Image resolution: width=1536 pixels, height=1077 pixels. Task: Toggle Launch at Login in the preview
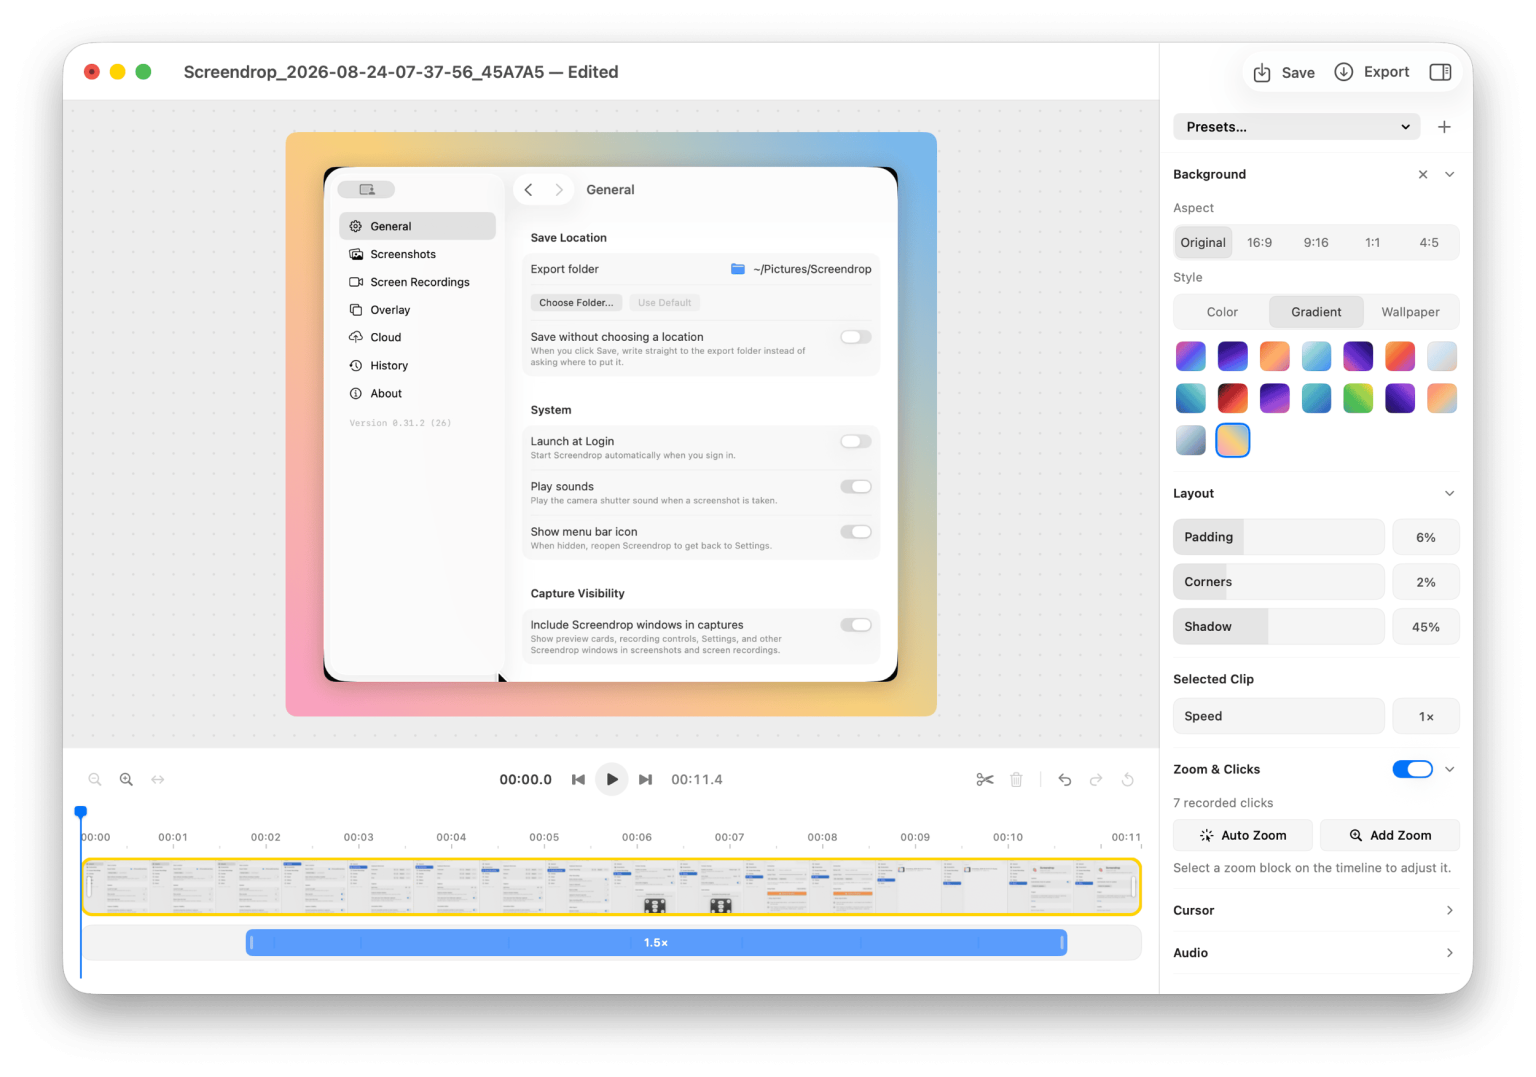point(856,441)
